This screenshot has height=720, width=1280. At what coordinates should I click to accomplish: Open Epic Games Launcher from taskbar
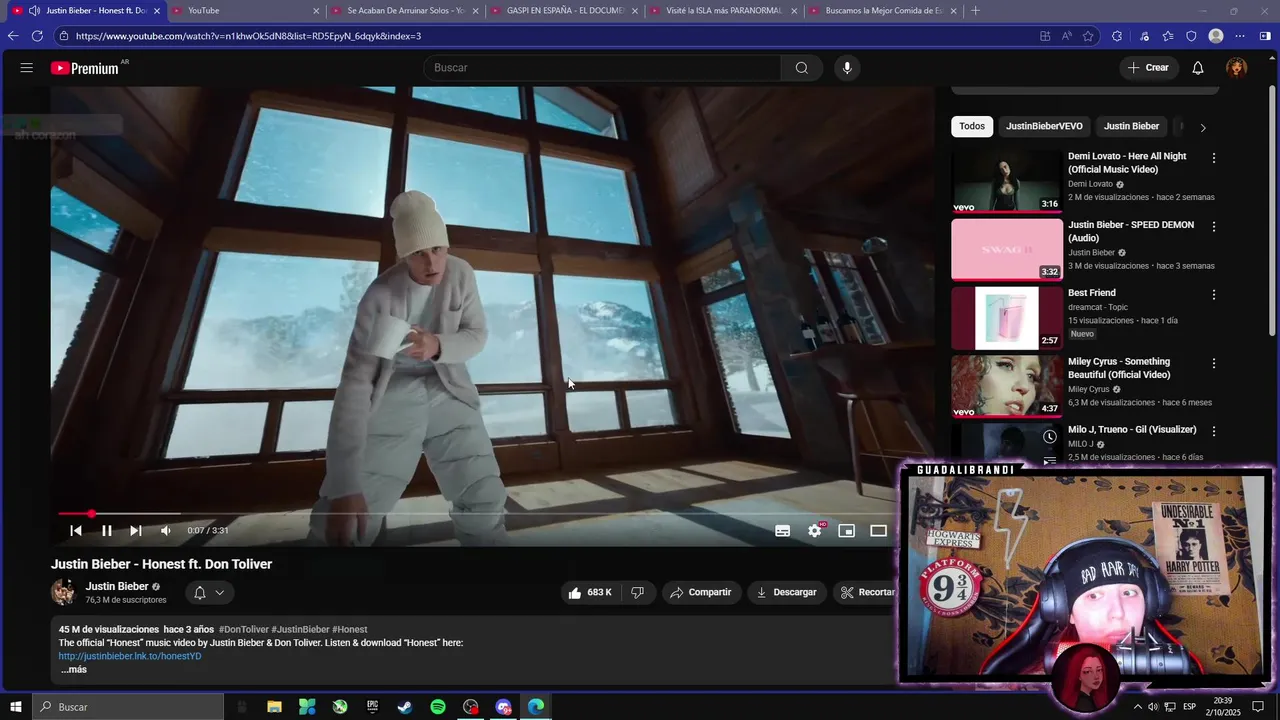(372, 707)
